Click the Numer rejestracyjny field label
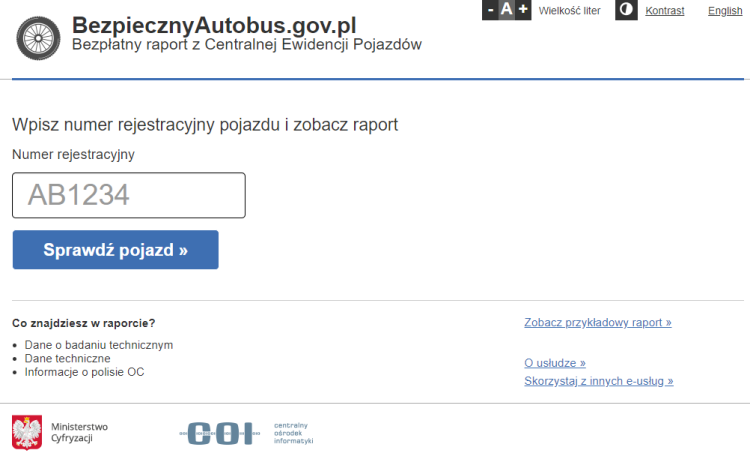 [73, 154]
